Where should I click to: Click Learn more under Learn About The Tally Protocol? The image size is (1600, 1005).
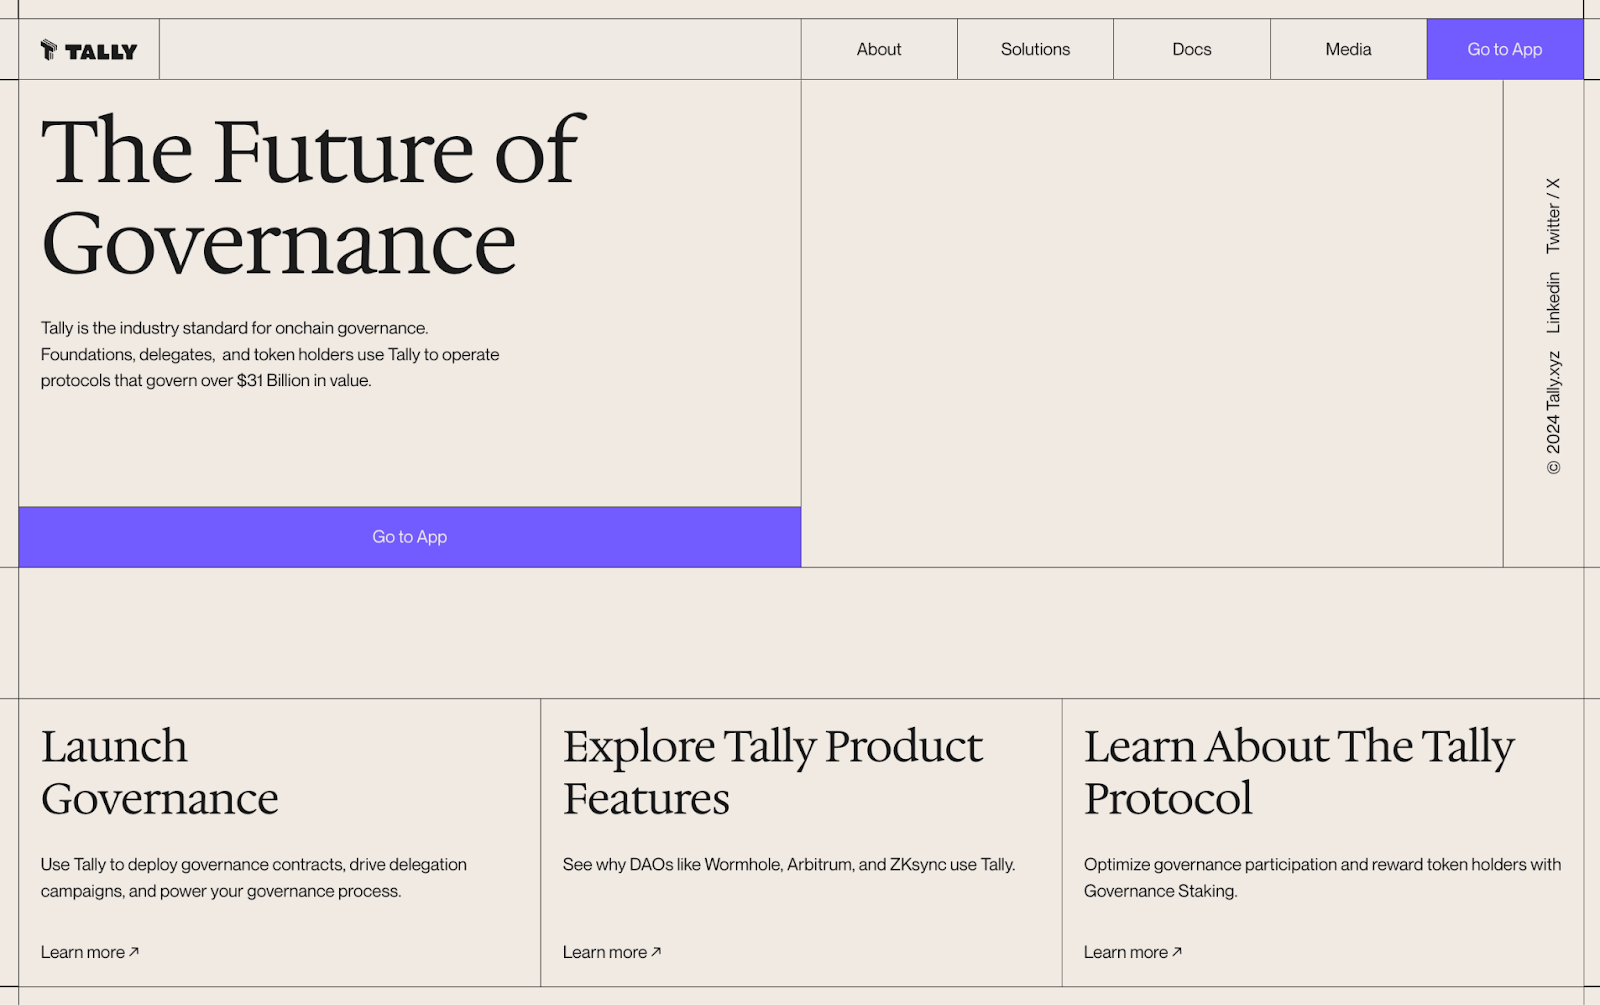(1133, 952)
